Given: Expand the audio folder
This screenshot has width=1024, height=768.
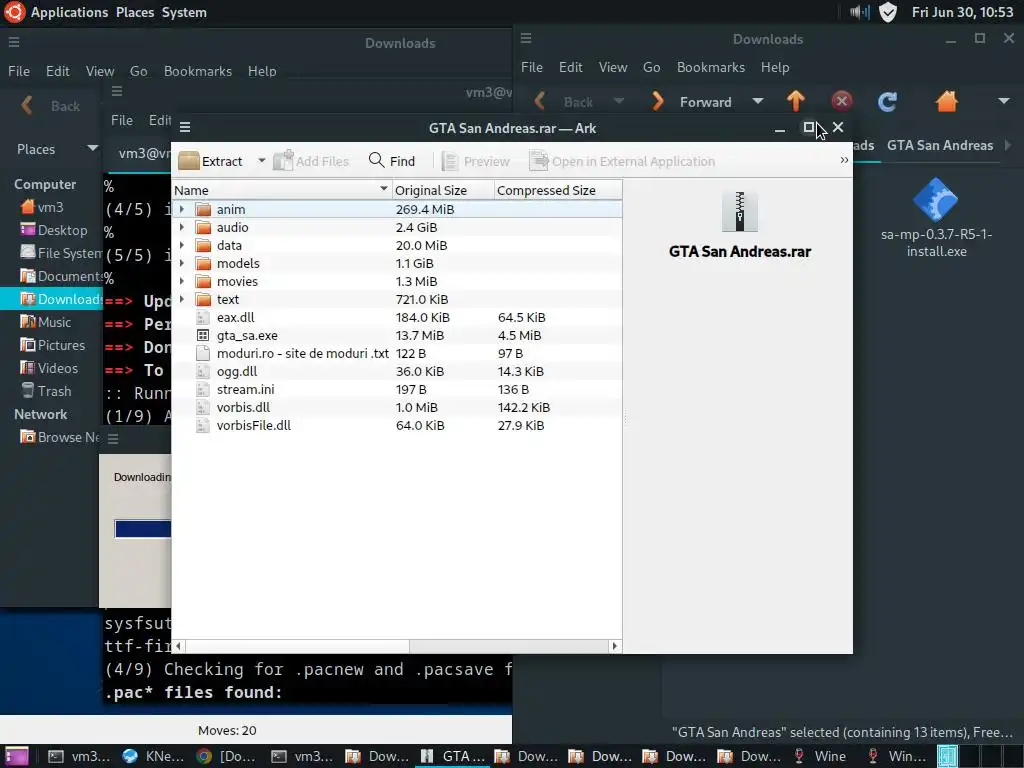Looking at the screenshot, I should pos(182,227).
